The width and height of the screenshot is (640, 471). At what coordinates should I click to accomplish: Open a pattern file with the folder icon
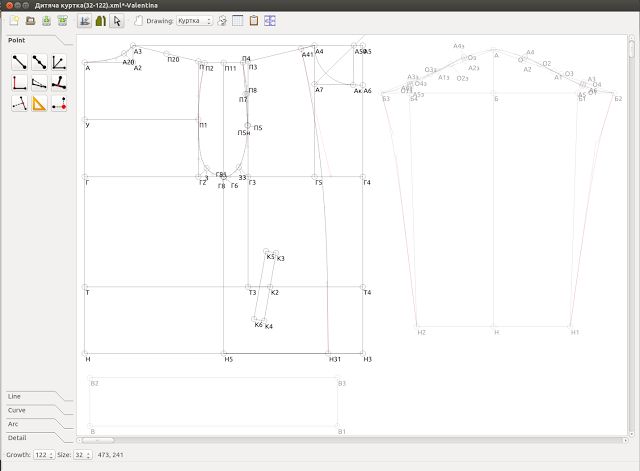[x=30, y=20]
